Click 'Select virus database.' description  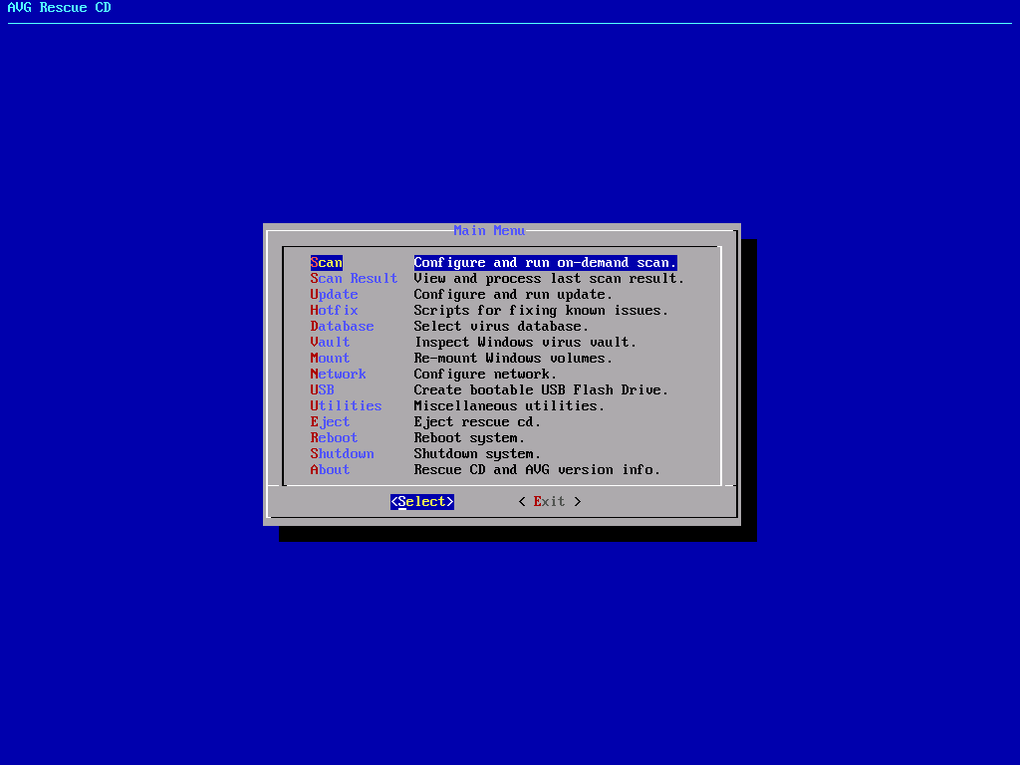(x=502, y=327)
